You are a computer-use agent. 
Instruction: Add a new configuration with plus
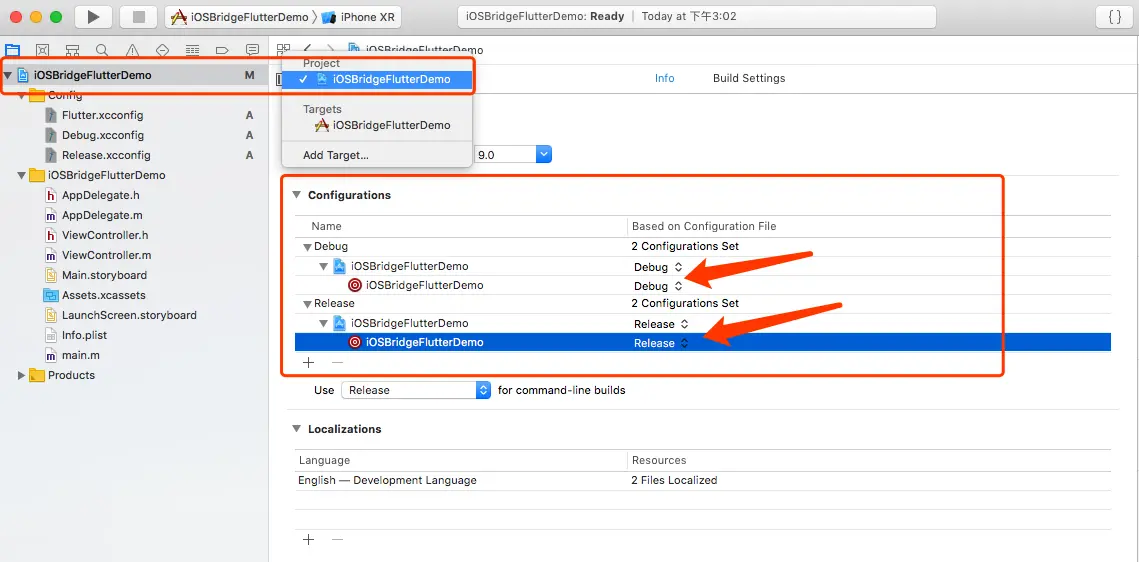[x=308, y=362]
